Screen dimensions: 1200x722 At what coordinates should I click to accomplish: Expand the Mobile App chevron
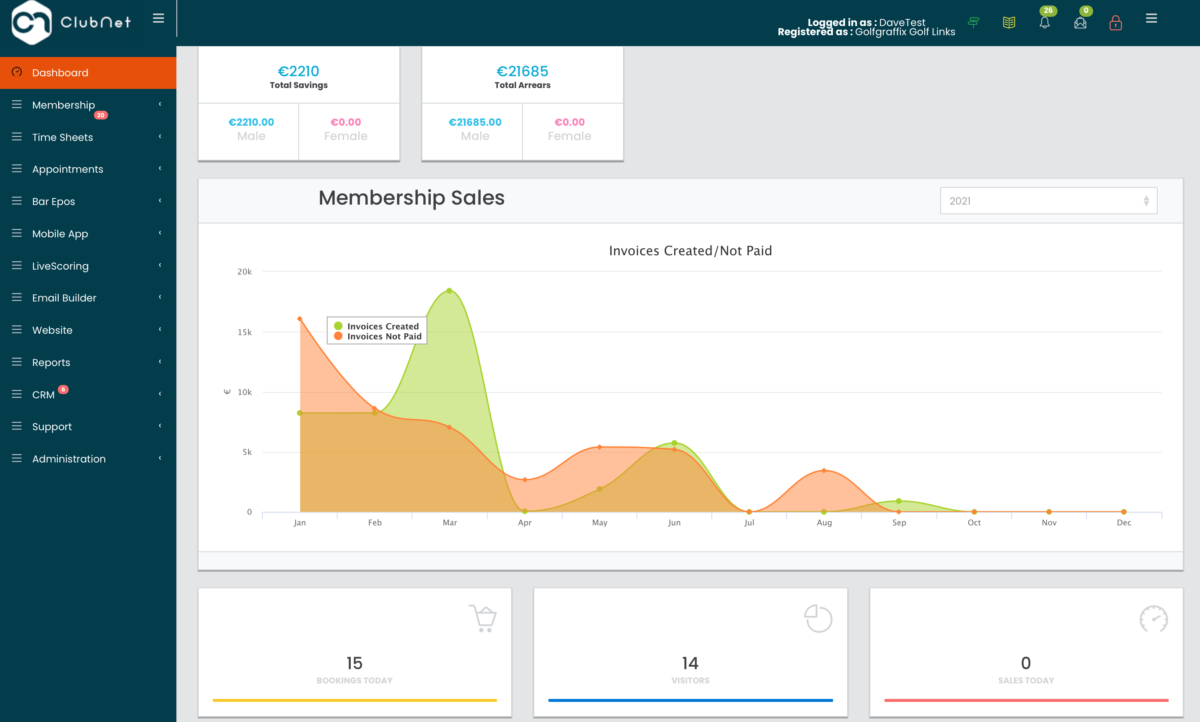click(160, 234)
